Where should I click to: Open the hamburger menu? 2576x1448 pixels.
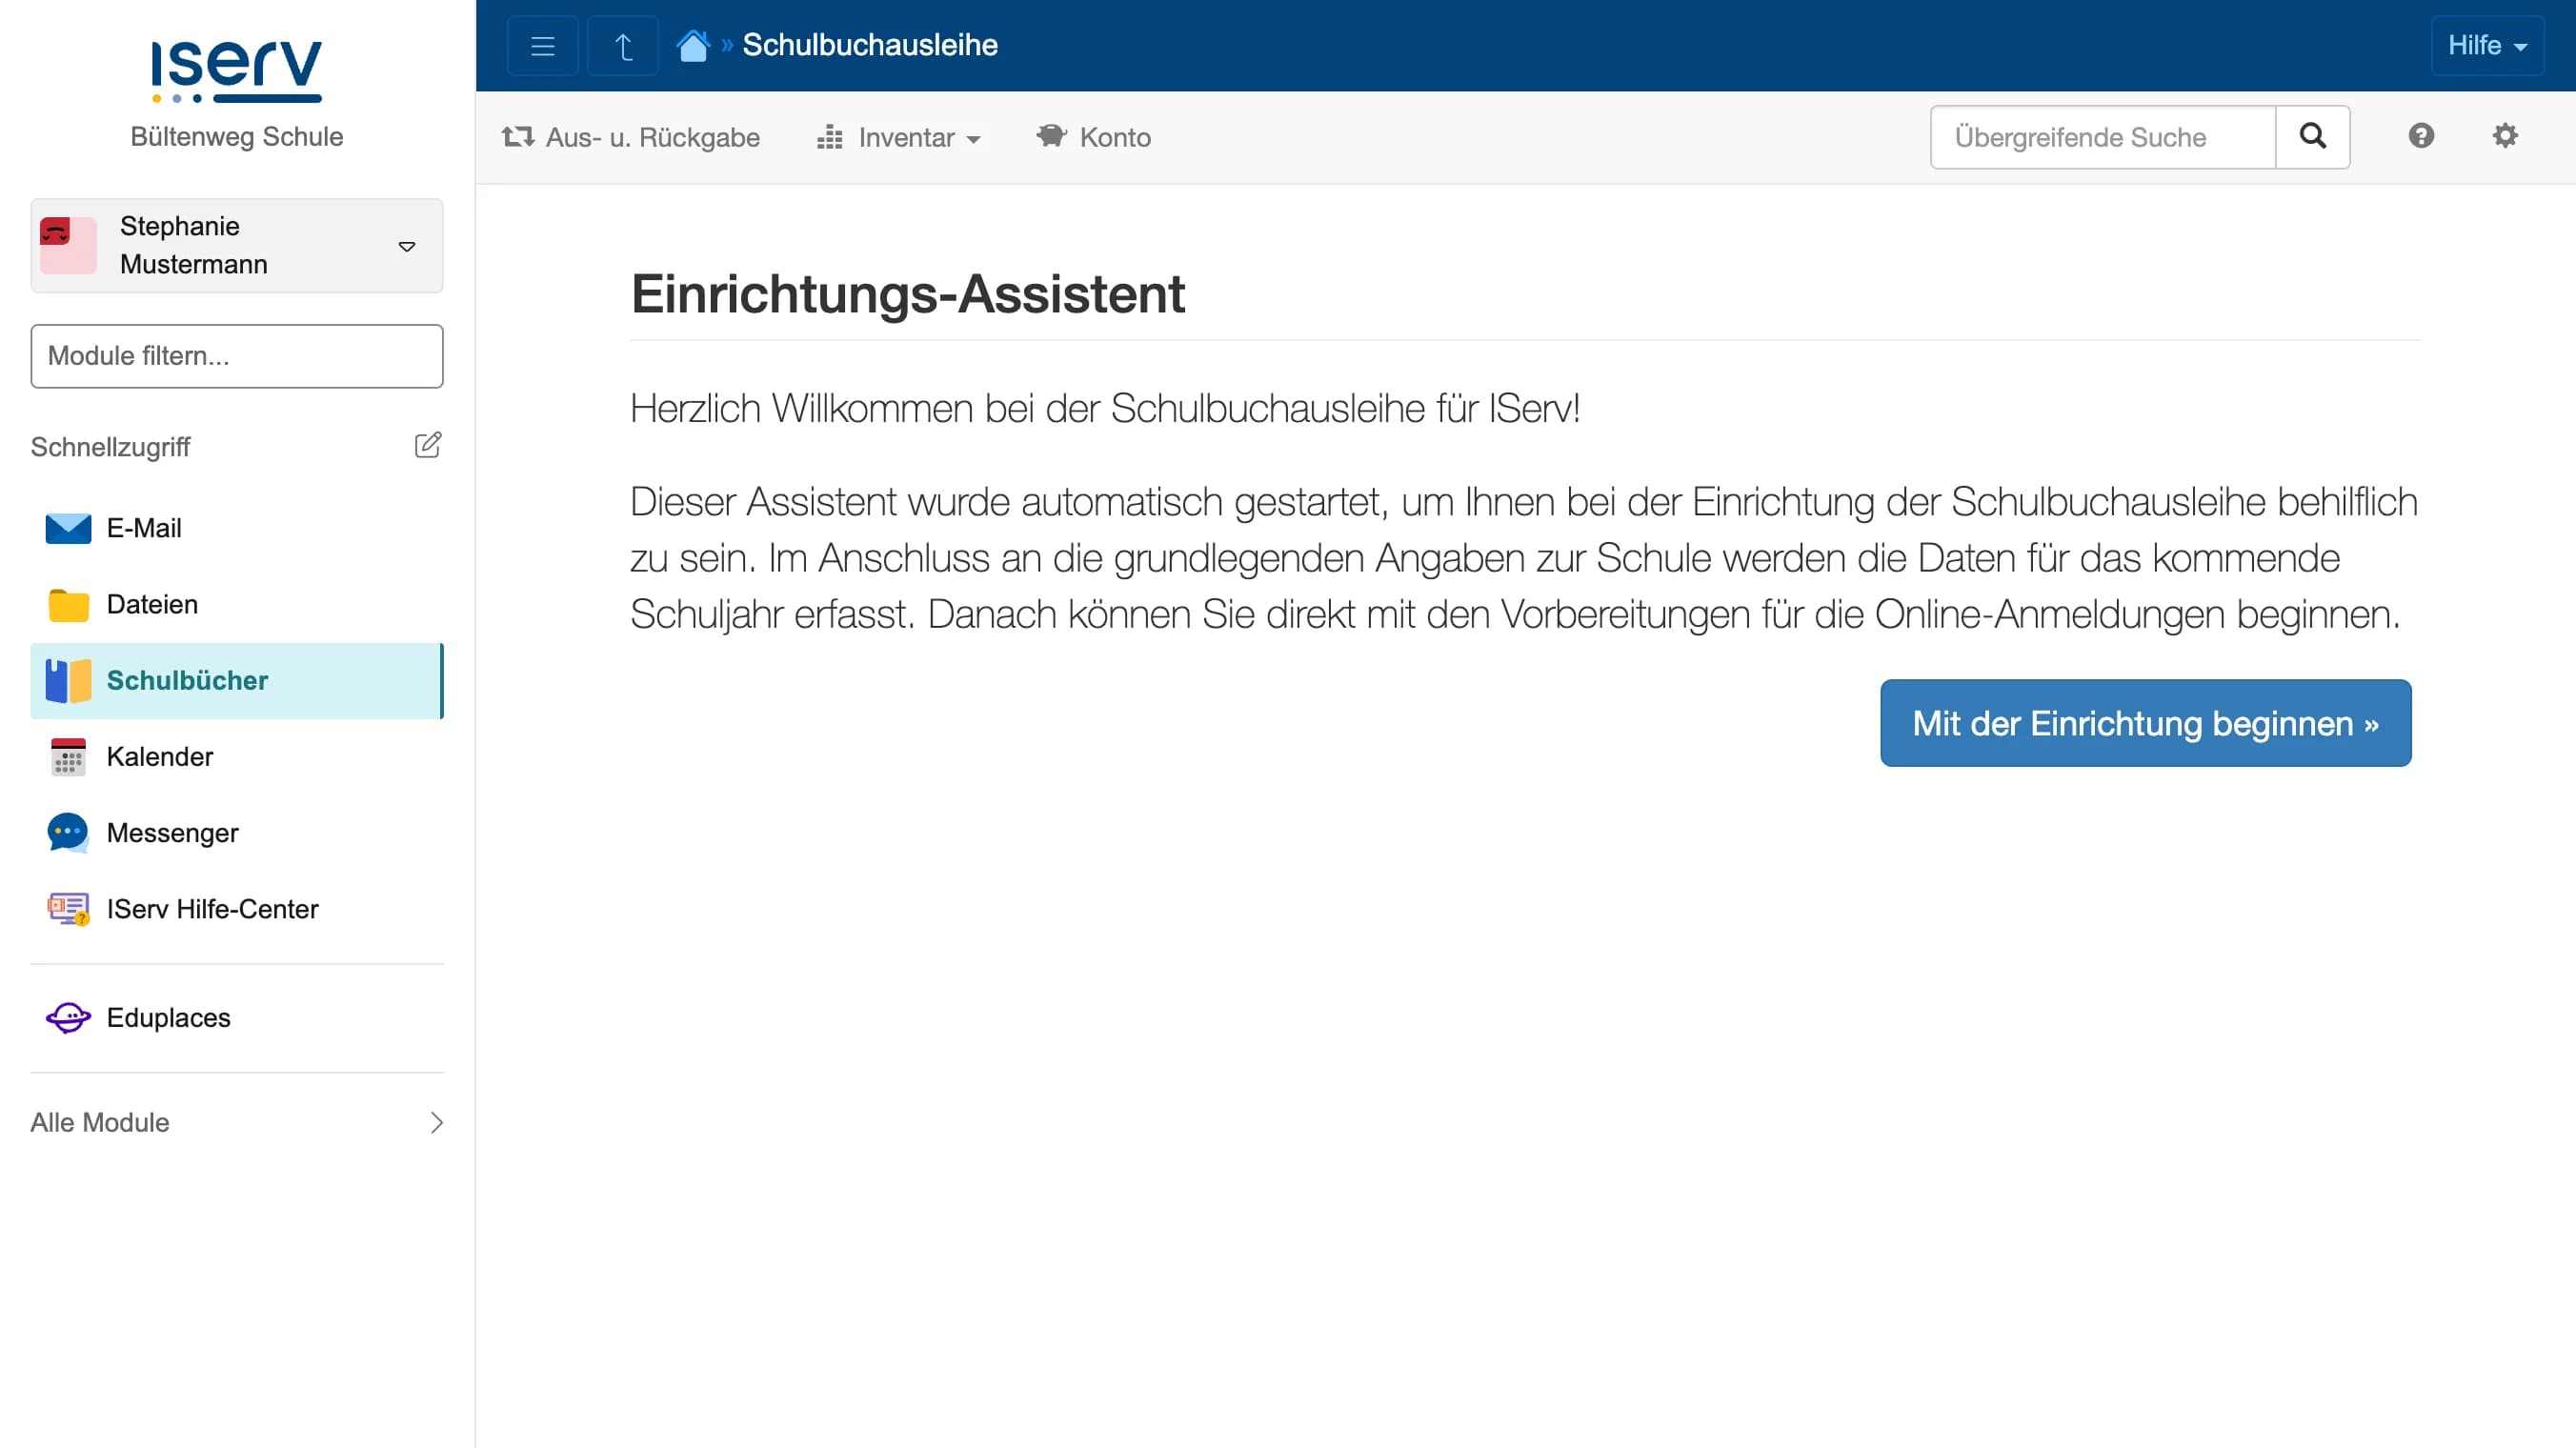[x=542, y=44]
